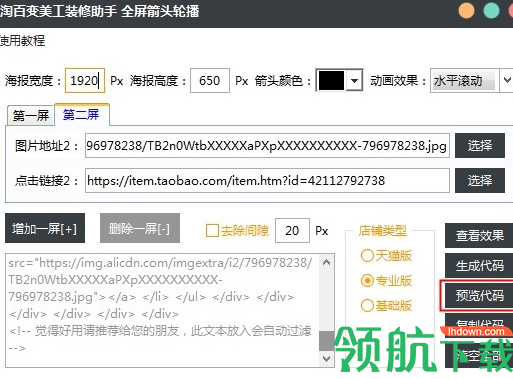This screenshot has height=379, width=513.
Task: Open the 动画效果 combo box 水平滚动
Action: (x=471, y=80)
